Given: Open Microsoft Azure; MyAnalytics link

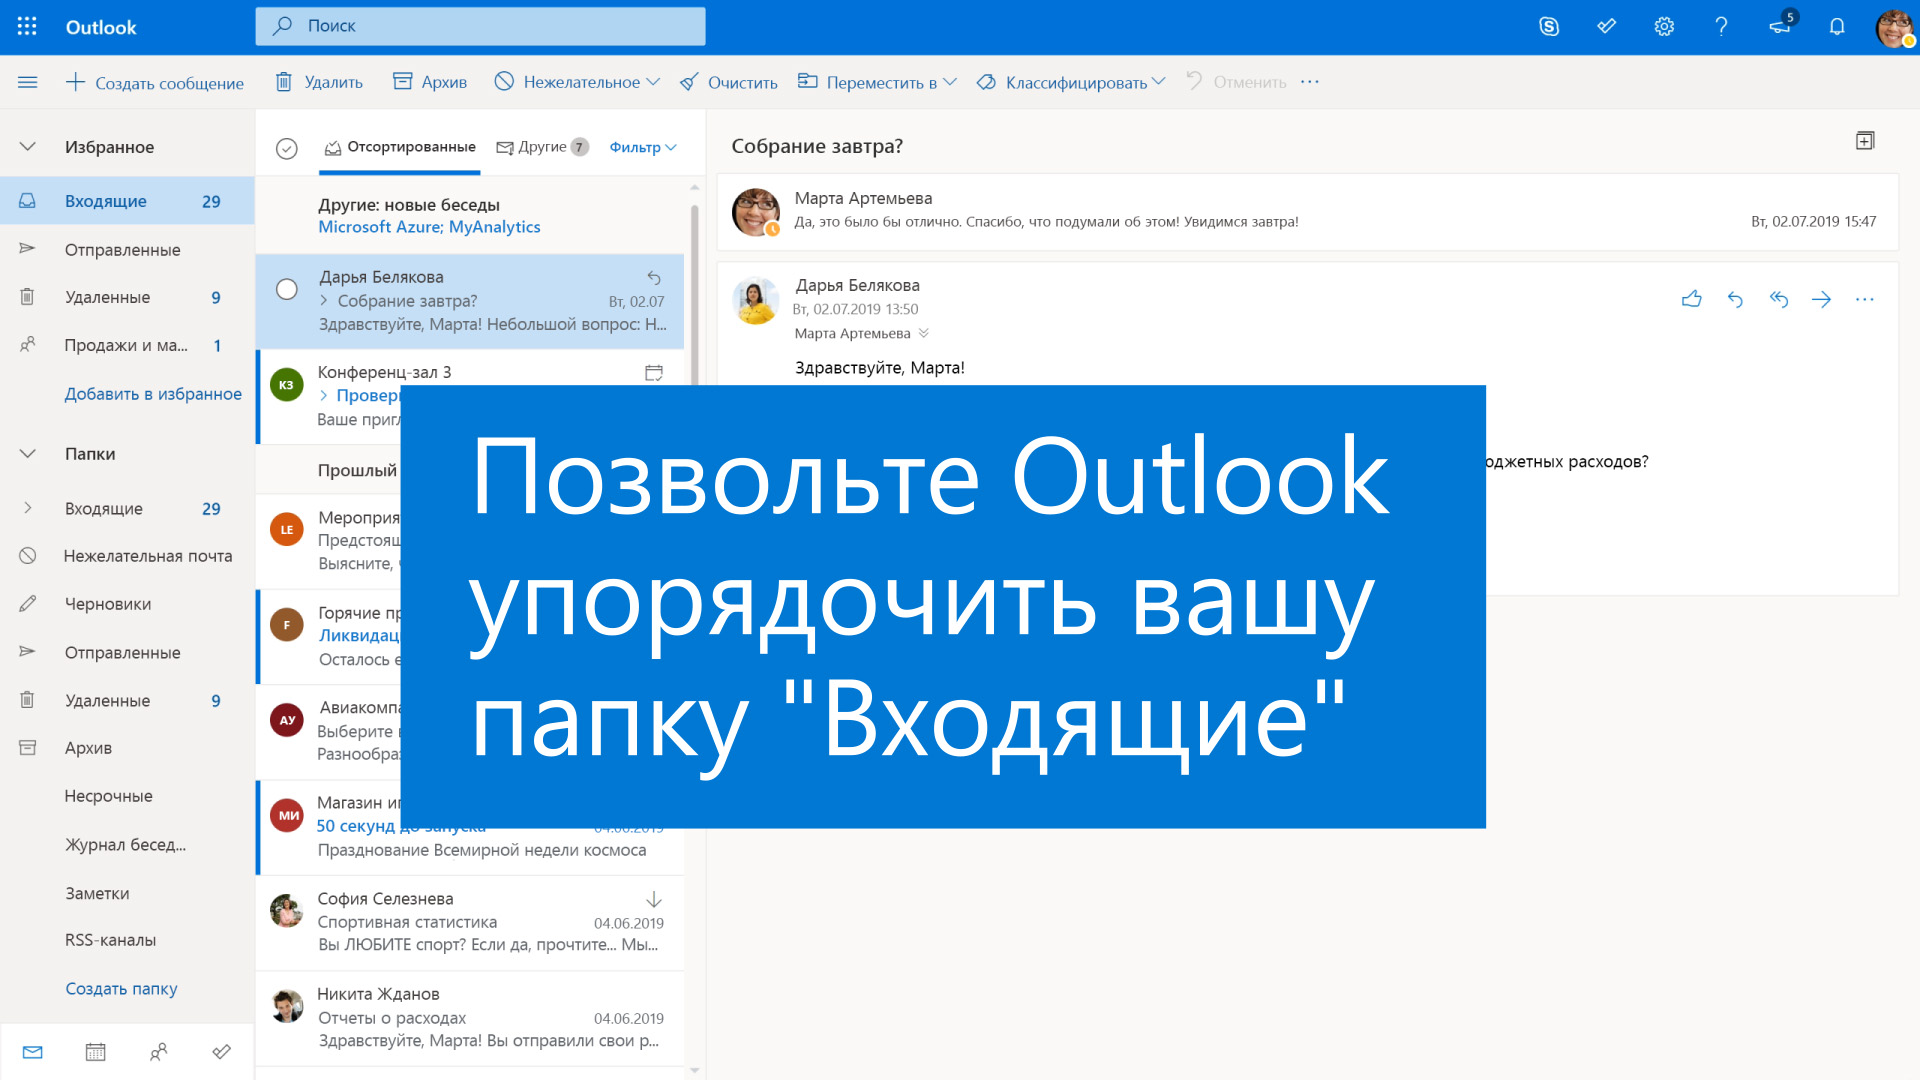Looking at the screenshot, I should coord(429,227).
